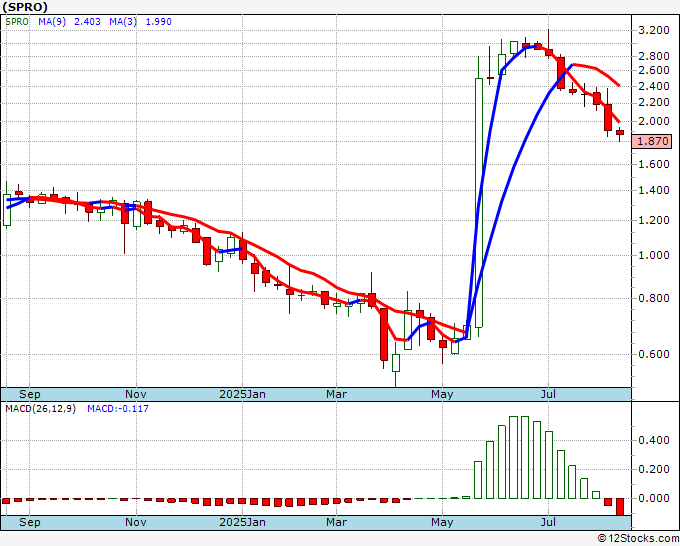This screenshot has height=546, width=680.
Task: Click Nov on the price chart time axis
Action: (x=136, y=394)
